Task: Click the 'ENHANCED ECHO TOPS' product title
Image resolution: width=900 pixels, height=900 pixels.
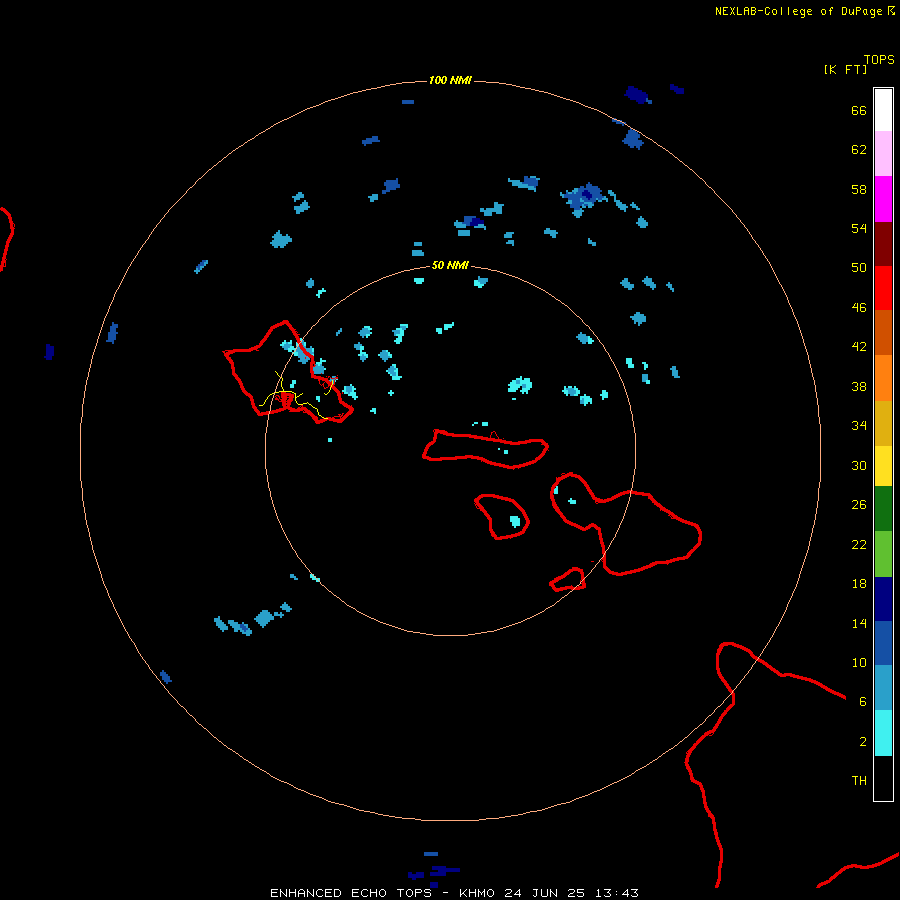Action: (x=351, y=893)
